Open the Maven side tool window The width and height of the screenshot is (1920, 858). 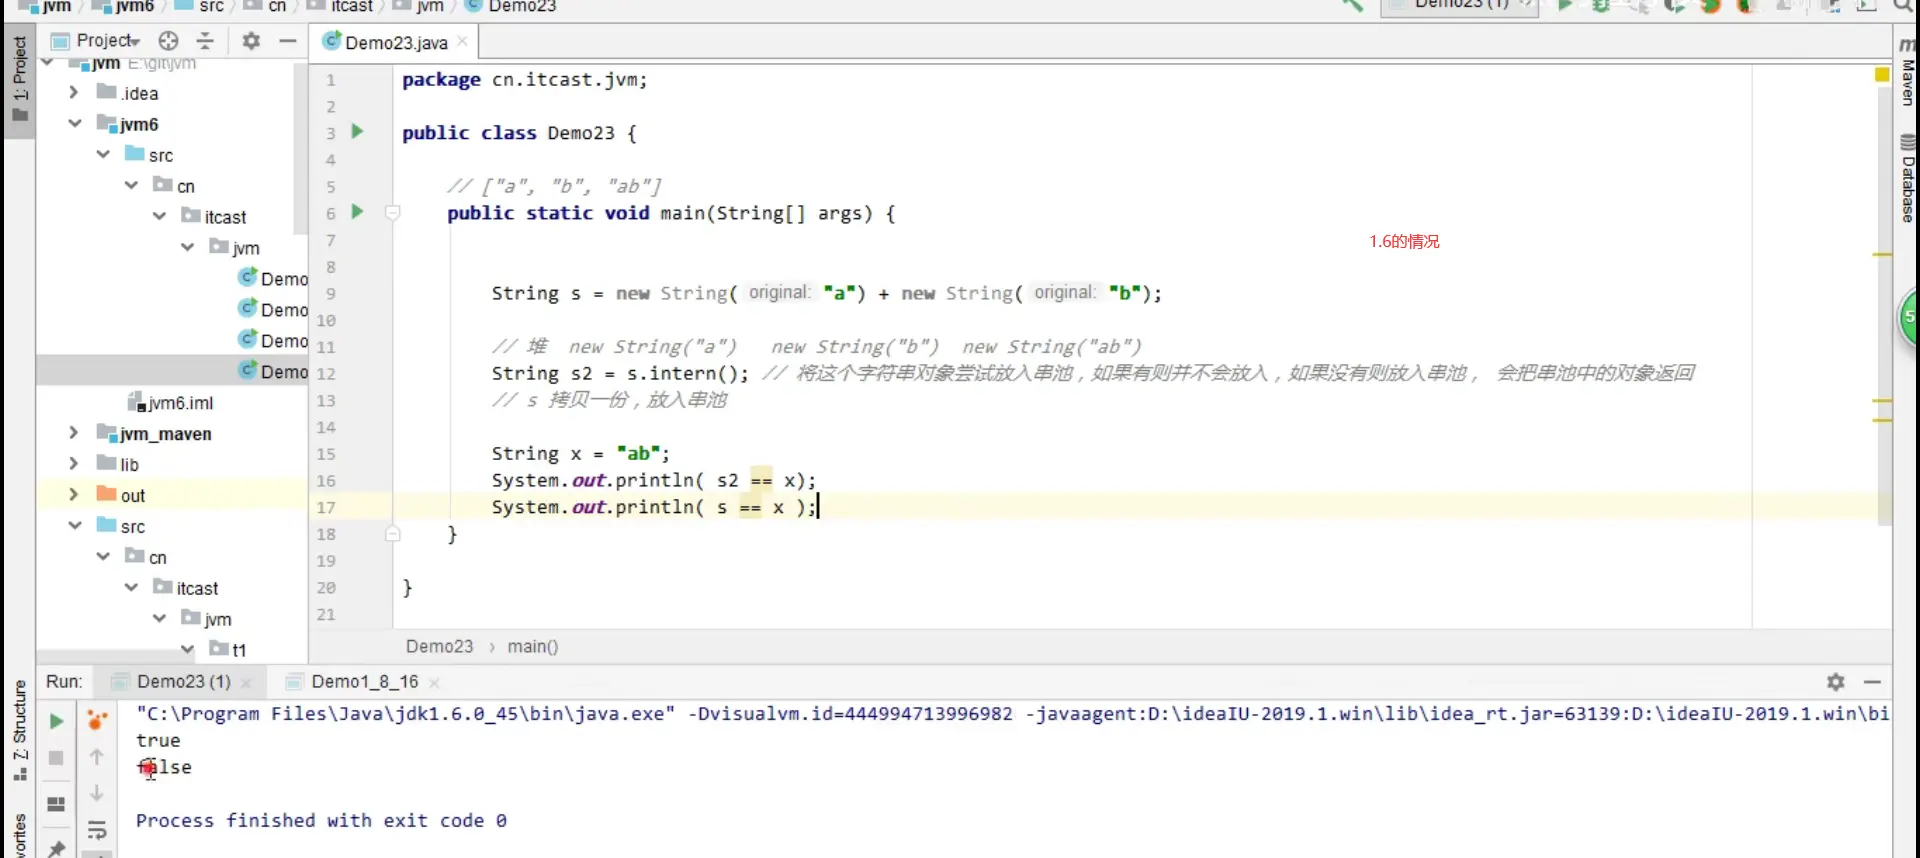click(1907, 72)
